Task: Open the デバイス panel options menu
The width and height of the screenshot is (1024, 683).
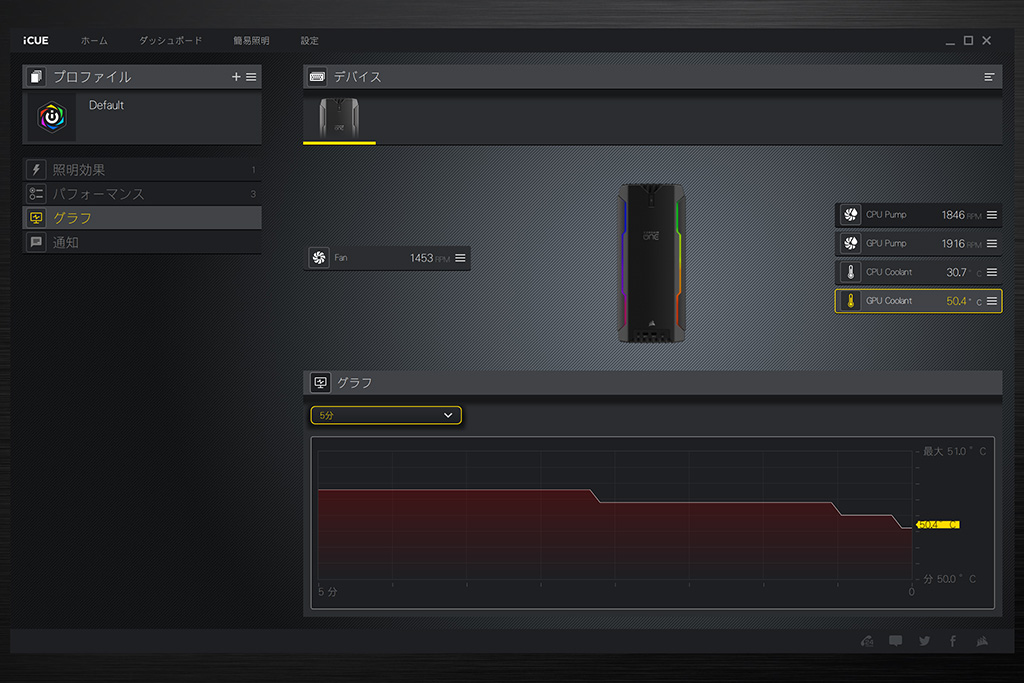Action: pos(989,77)
